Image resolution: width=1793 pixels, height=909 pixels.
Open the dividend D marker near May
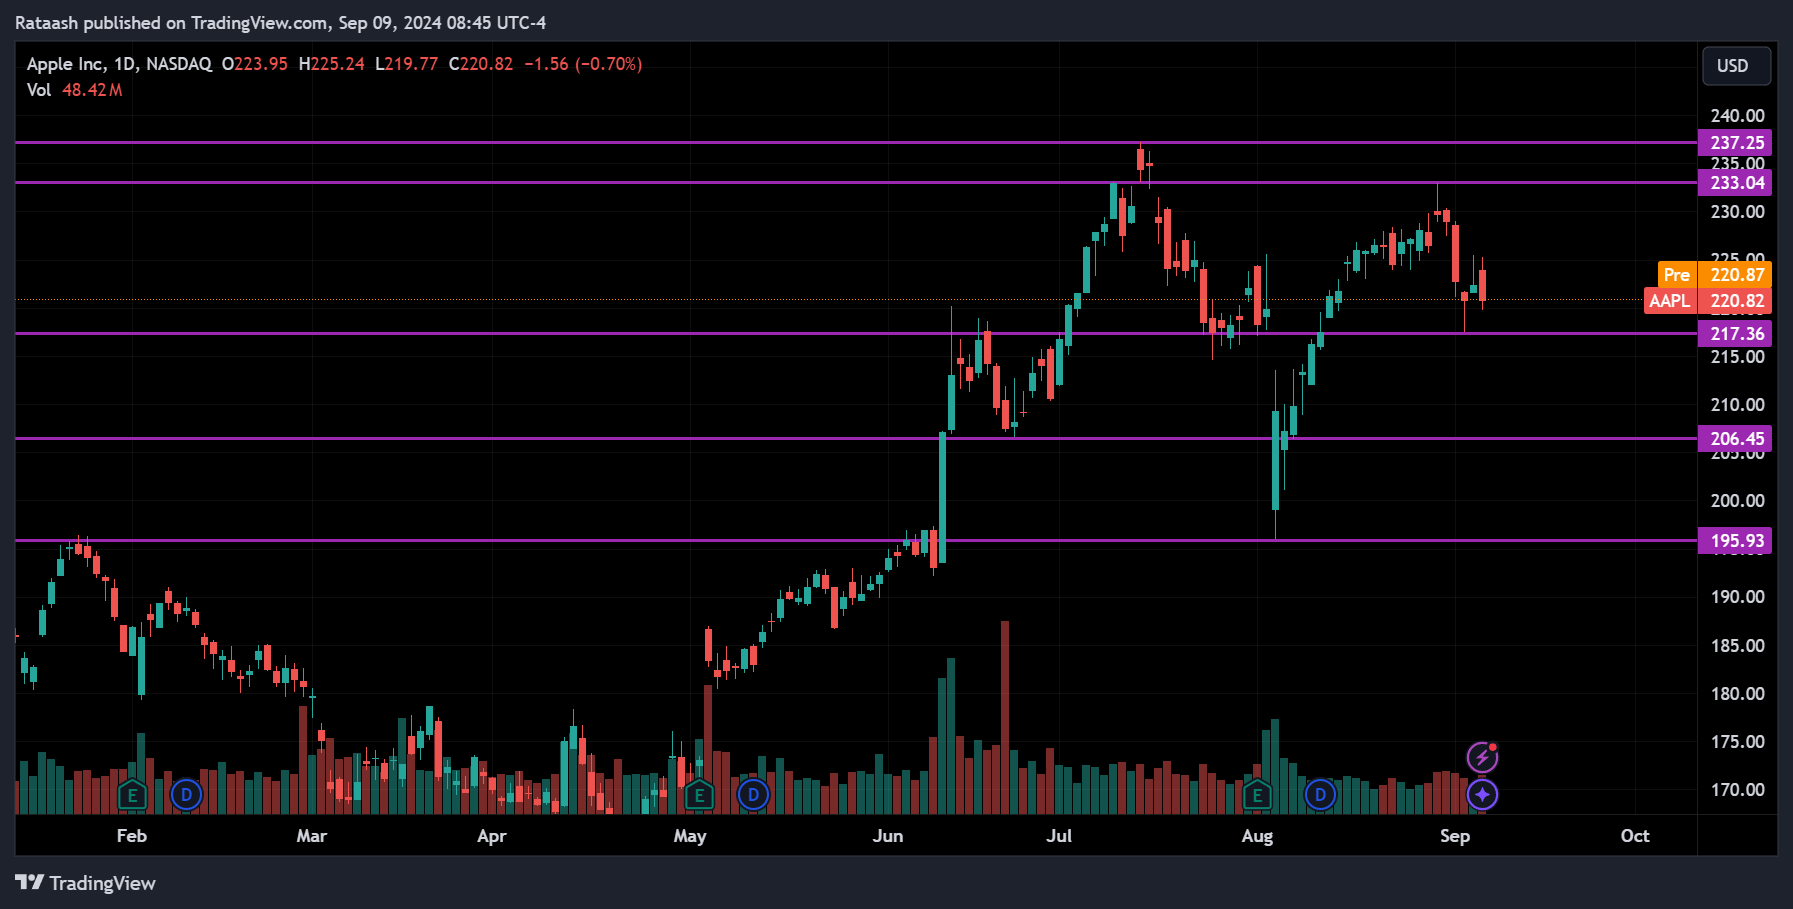pyautogui.click(x=753, y=795)
